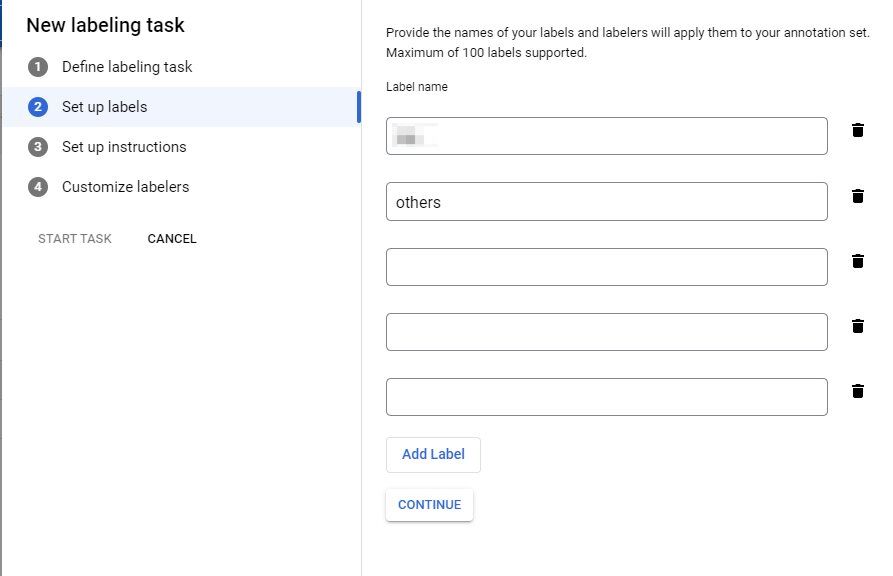893x576 pixels.
Task: Click into the last empty label field
Action: click(x=606, y=397)
